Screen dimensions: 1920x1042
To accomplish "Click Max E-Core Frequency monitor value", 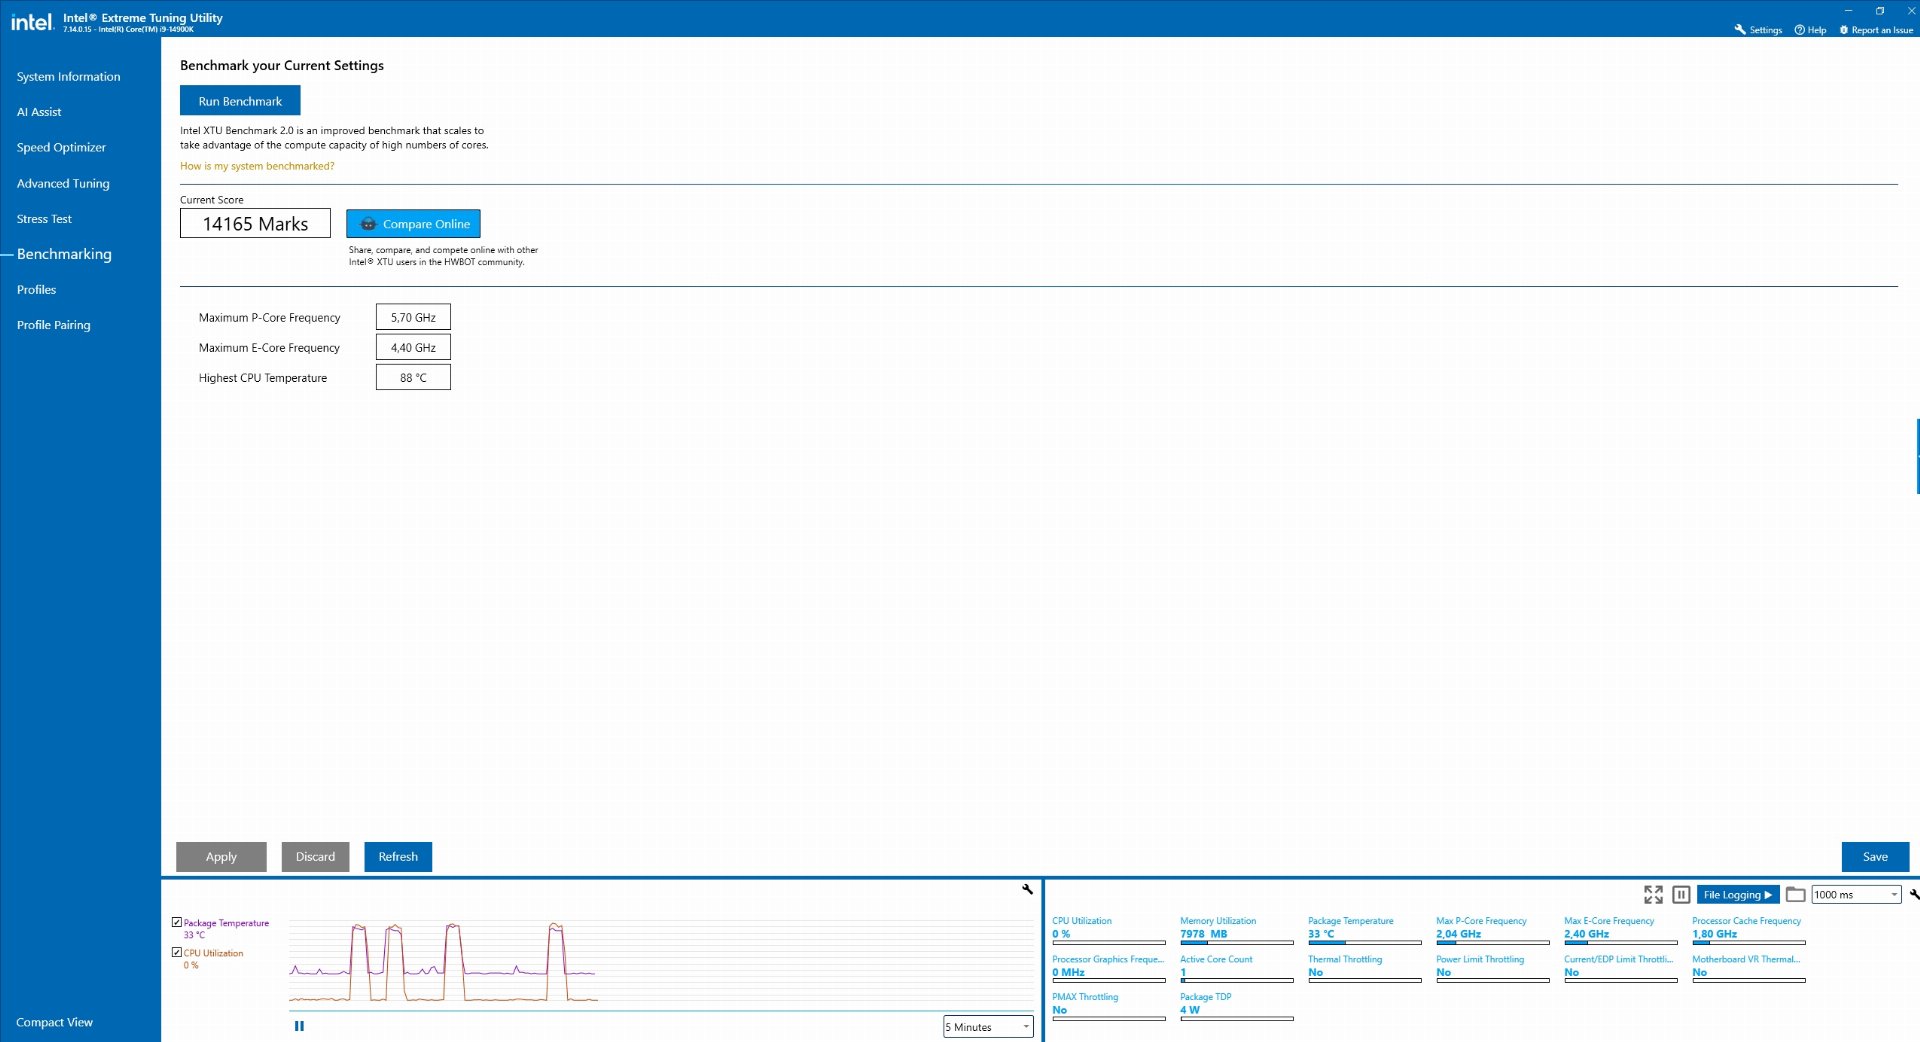I will pos(1586,934).
